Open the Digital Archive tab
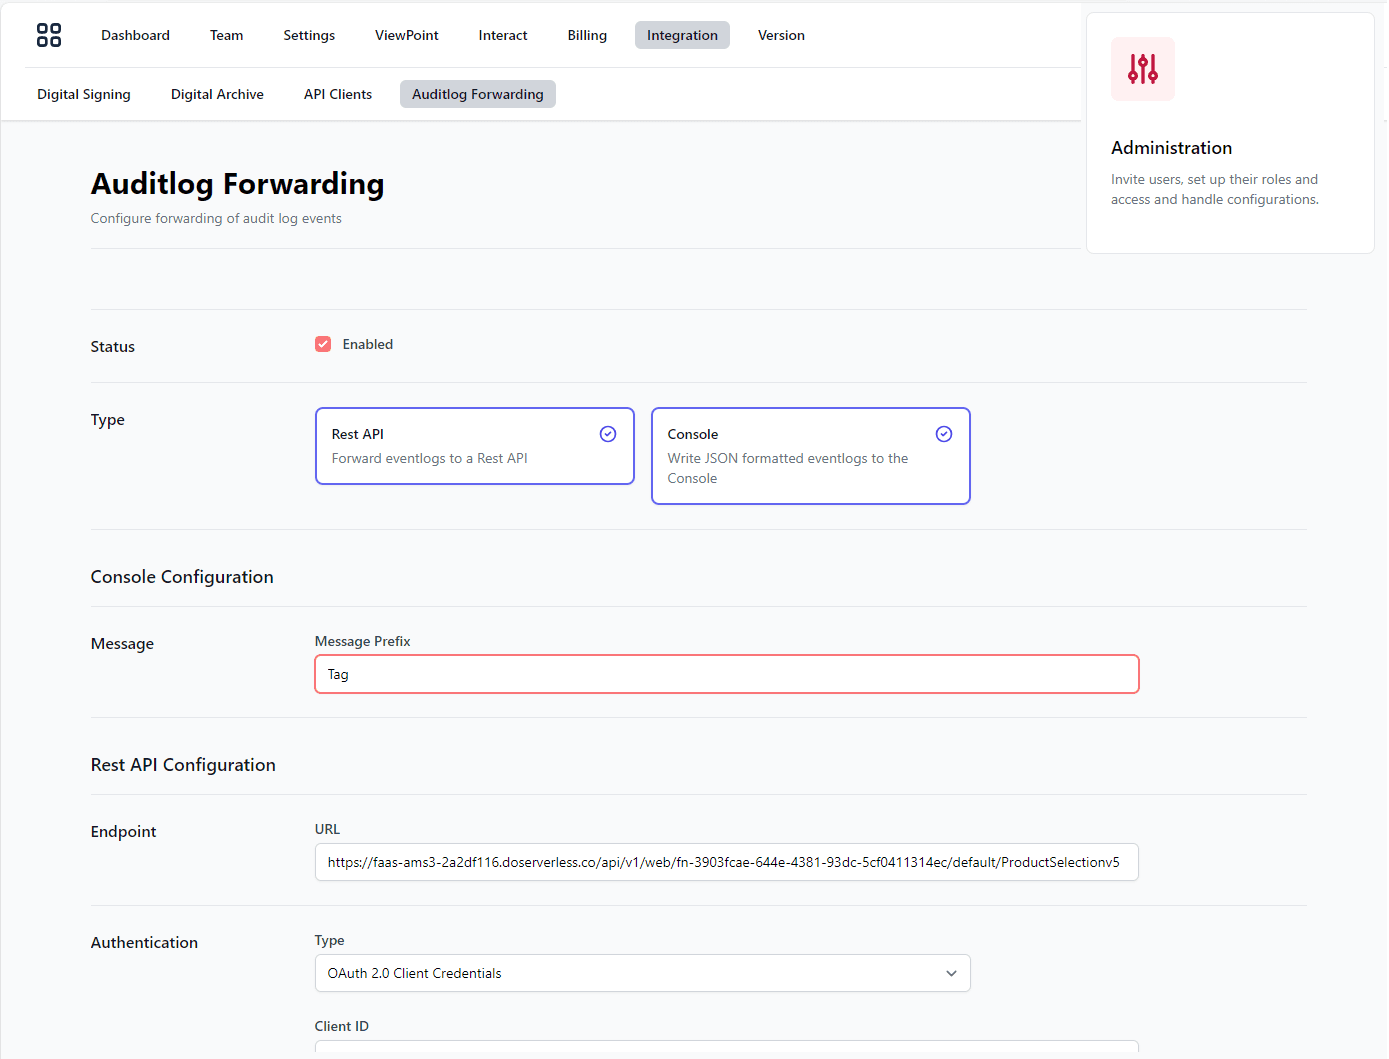 217,93
